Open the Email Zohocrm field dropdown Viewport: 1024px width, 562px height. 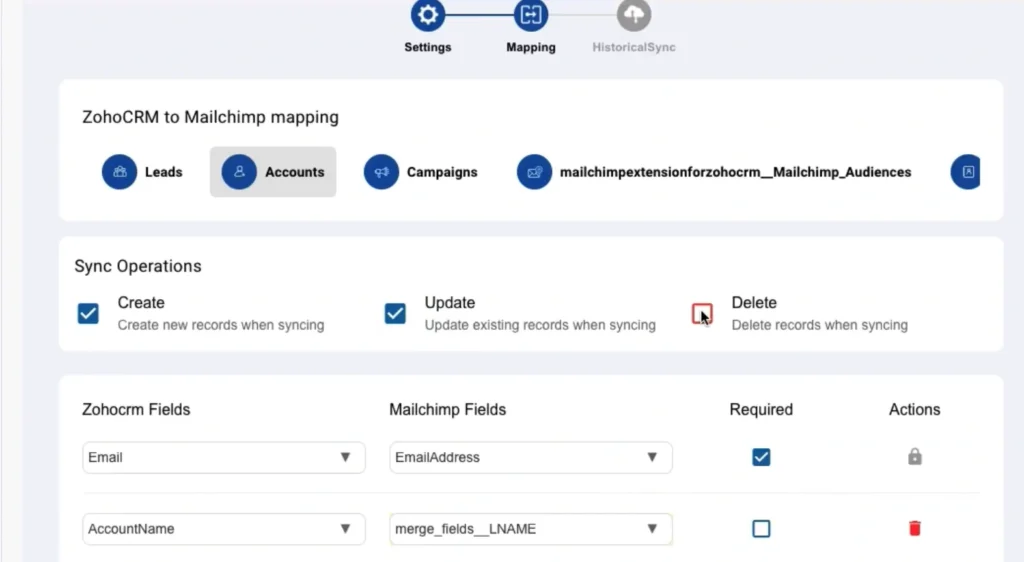(x=223, y=458)
